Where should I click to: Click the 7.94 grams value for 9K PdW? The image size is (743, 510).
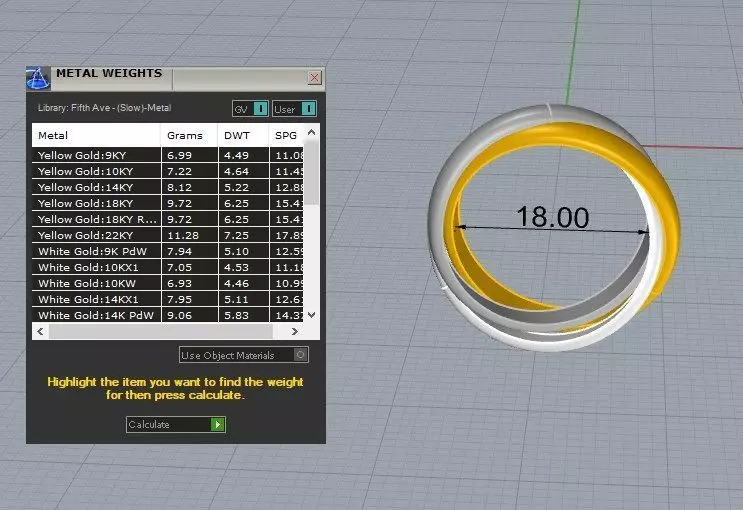point(180,252)
